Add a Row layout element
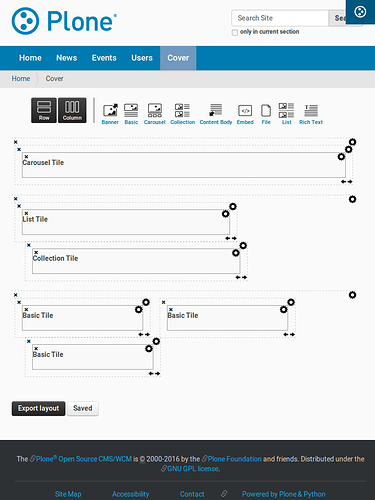Viewport: 375px width, 500px height. tap(44, 110)
